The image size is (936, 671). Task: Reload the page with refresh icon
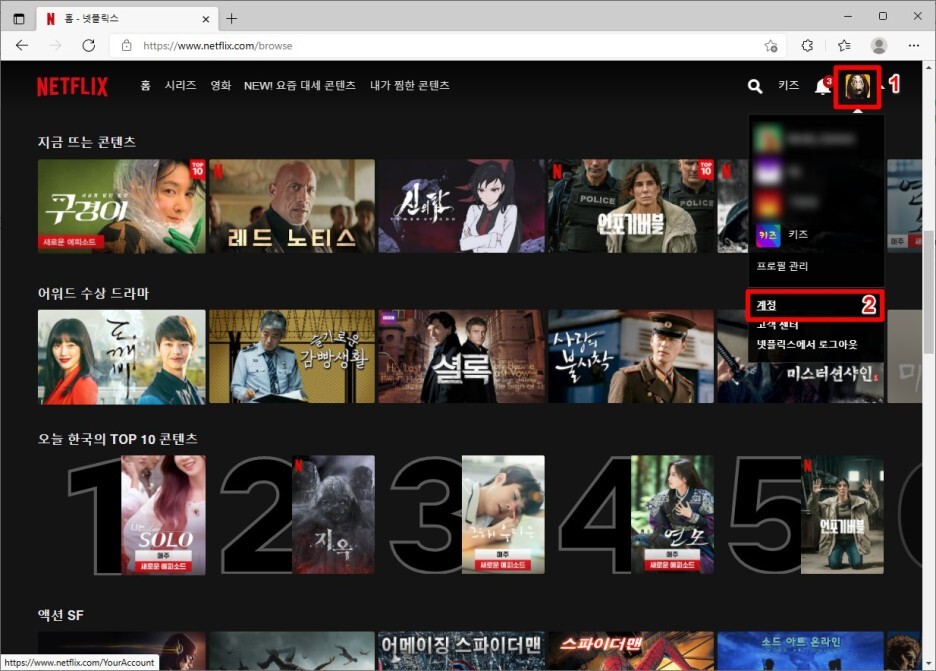tap(88, 45)
